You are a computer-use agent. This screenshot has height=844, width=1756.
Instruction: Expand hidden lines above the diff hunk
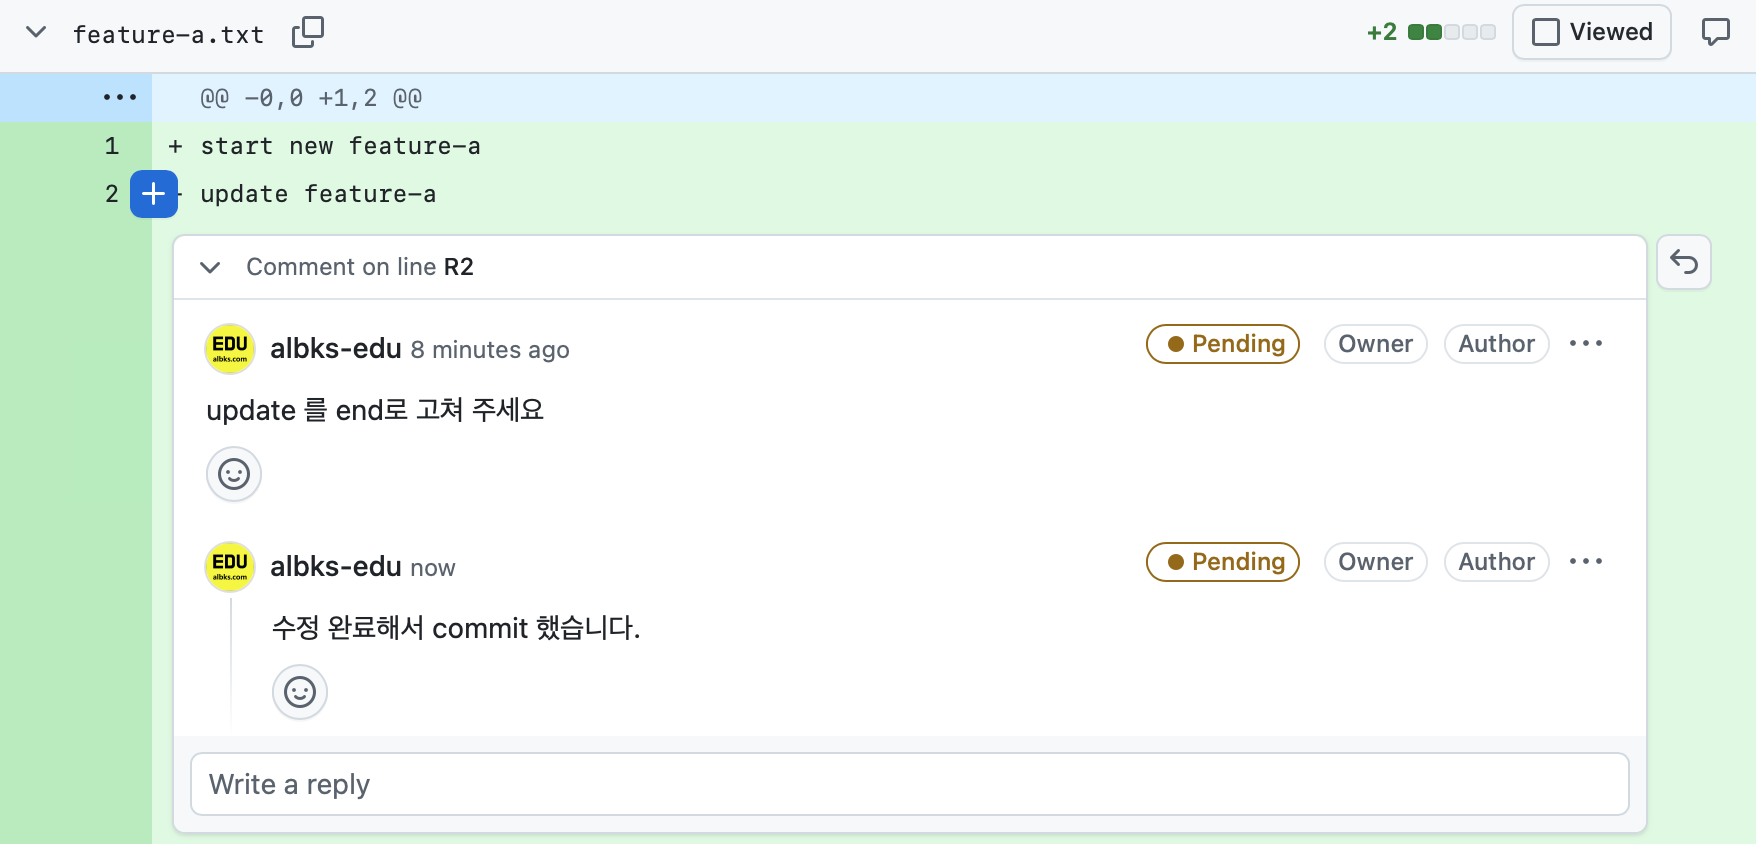(120, 98)
